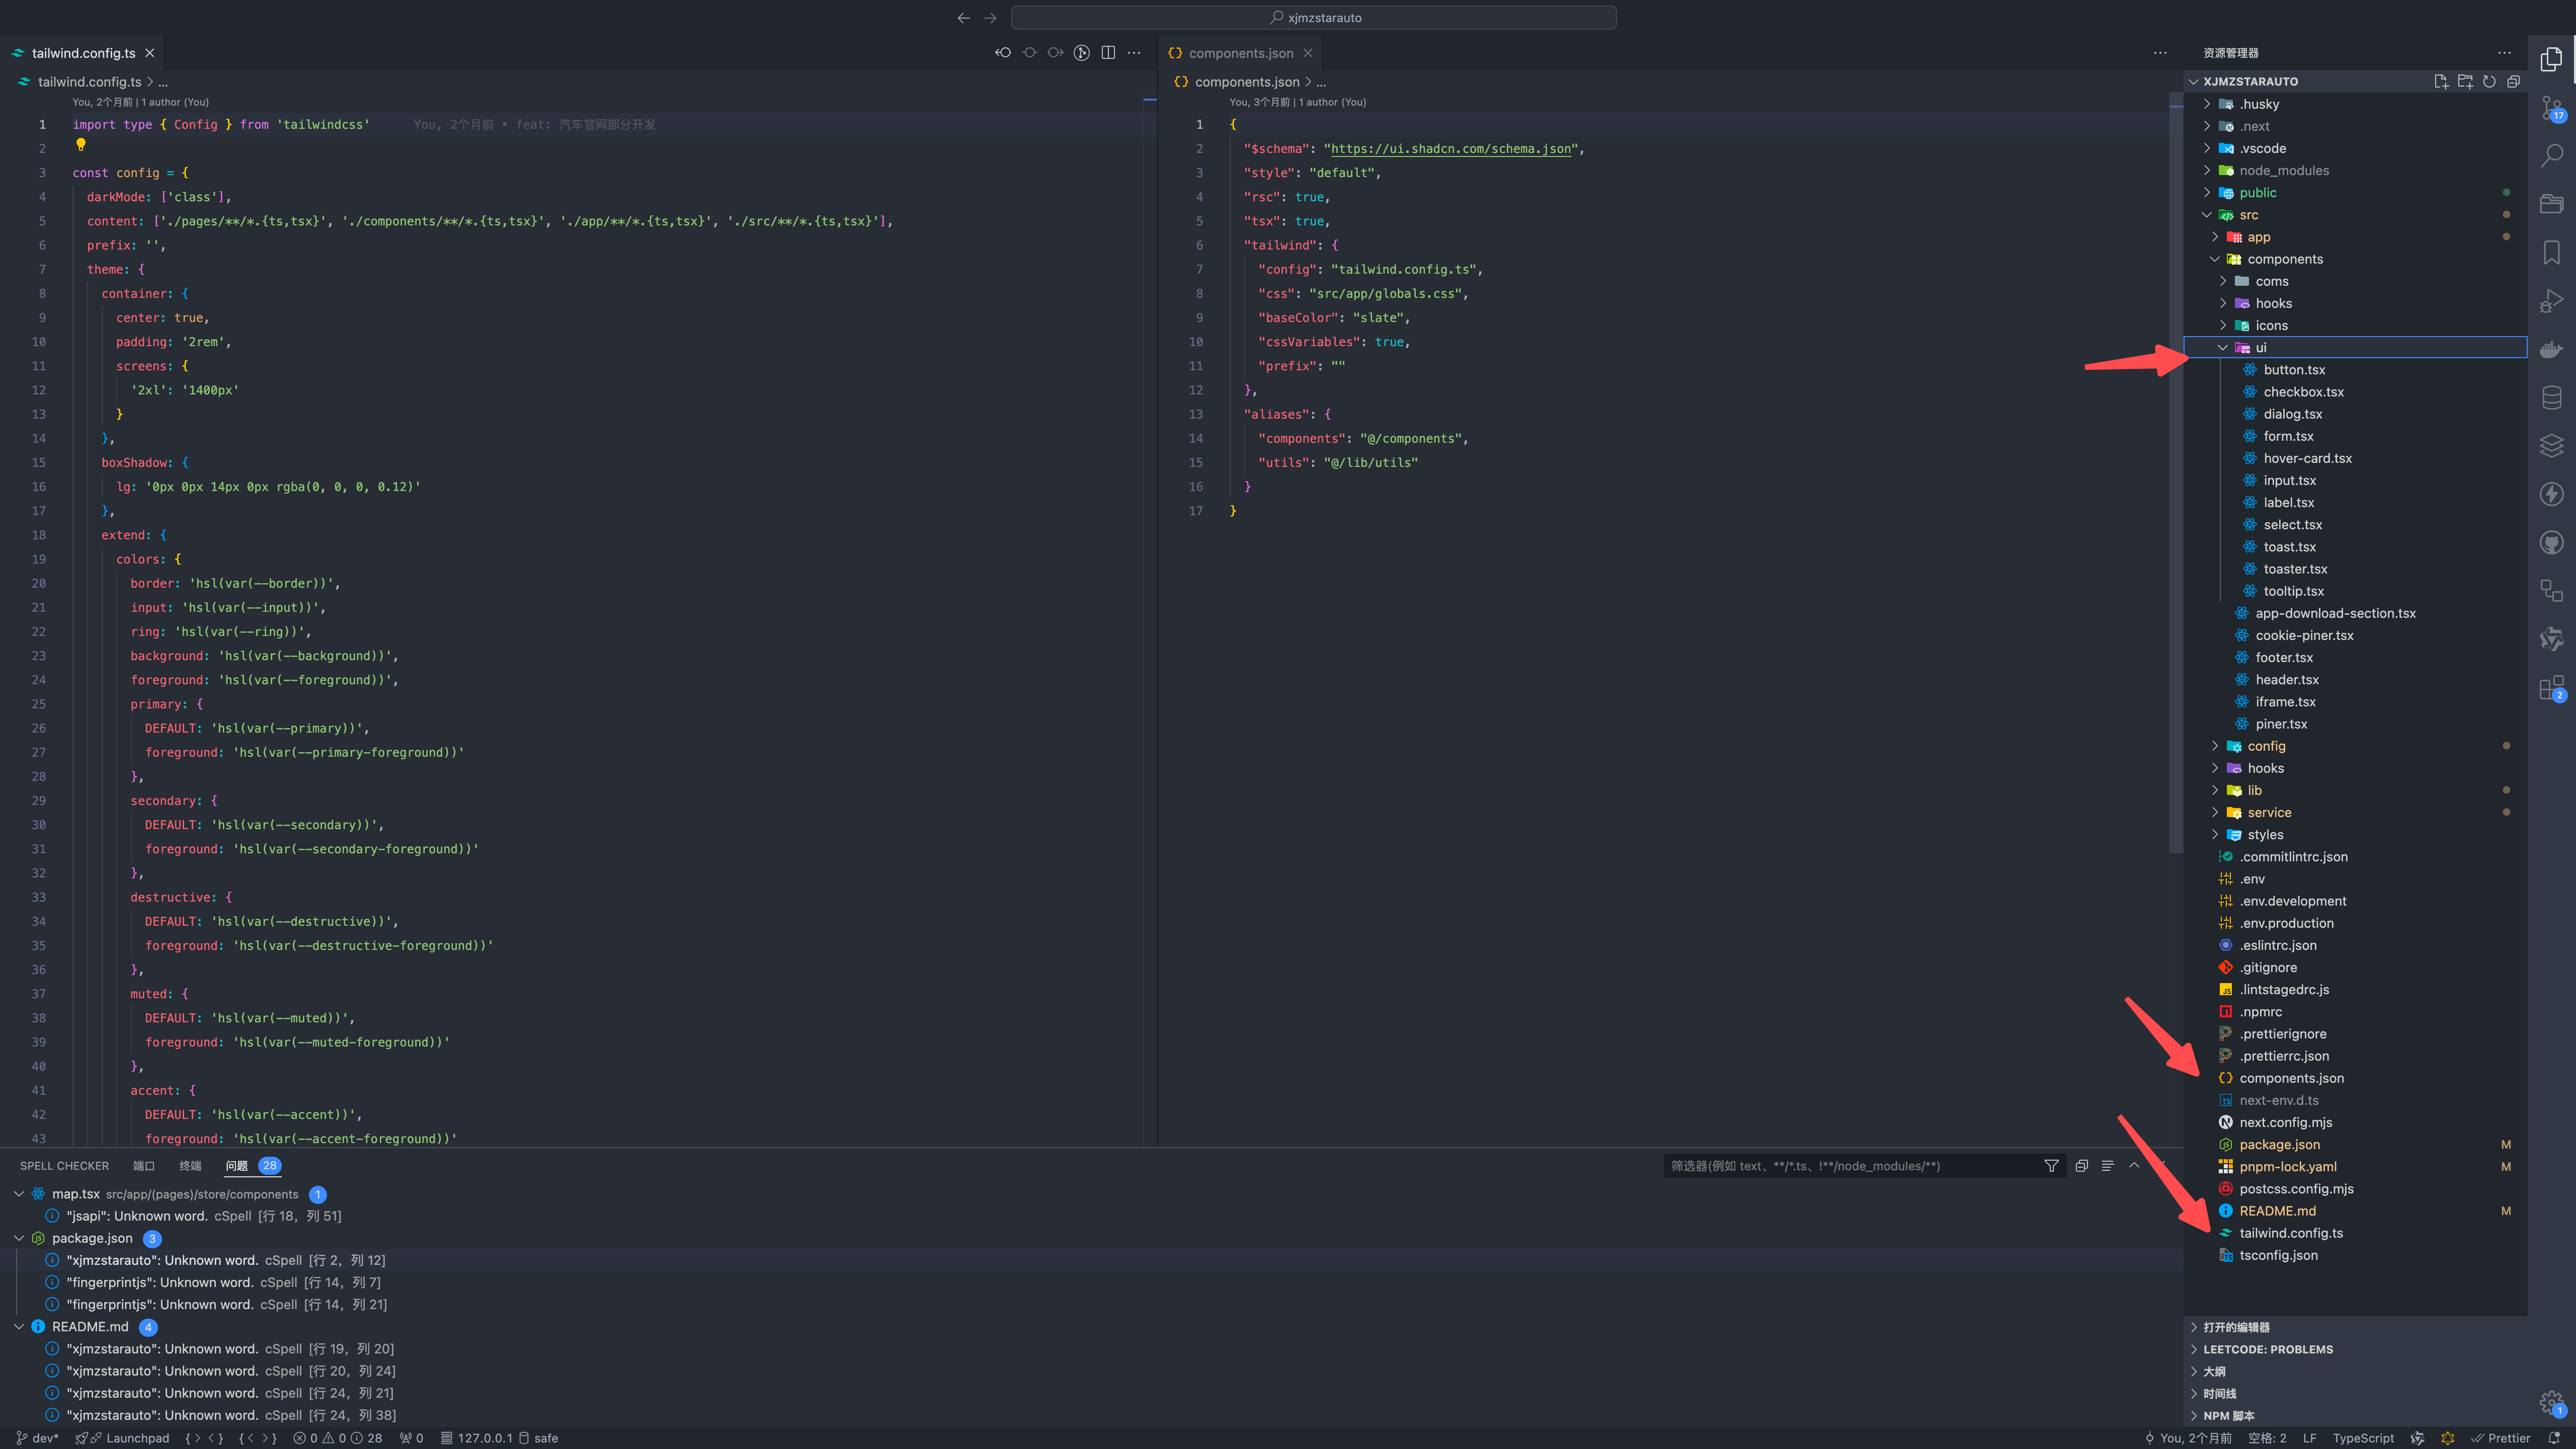Open button.tsx in the ui folder
Image resolution: width=2576 pixels, height=1449 pixels.
(x=2294, y=370)
